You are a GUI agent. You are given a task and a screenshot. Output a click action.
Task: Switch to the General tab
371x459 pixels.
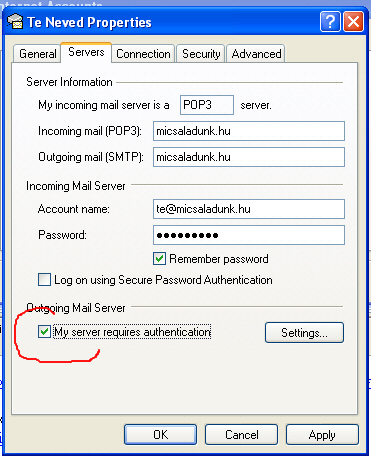tap(38, 54)
